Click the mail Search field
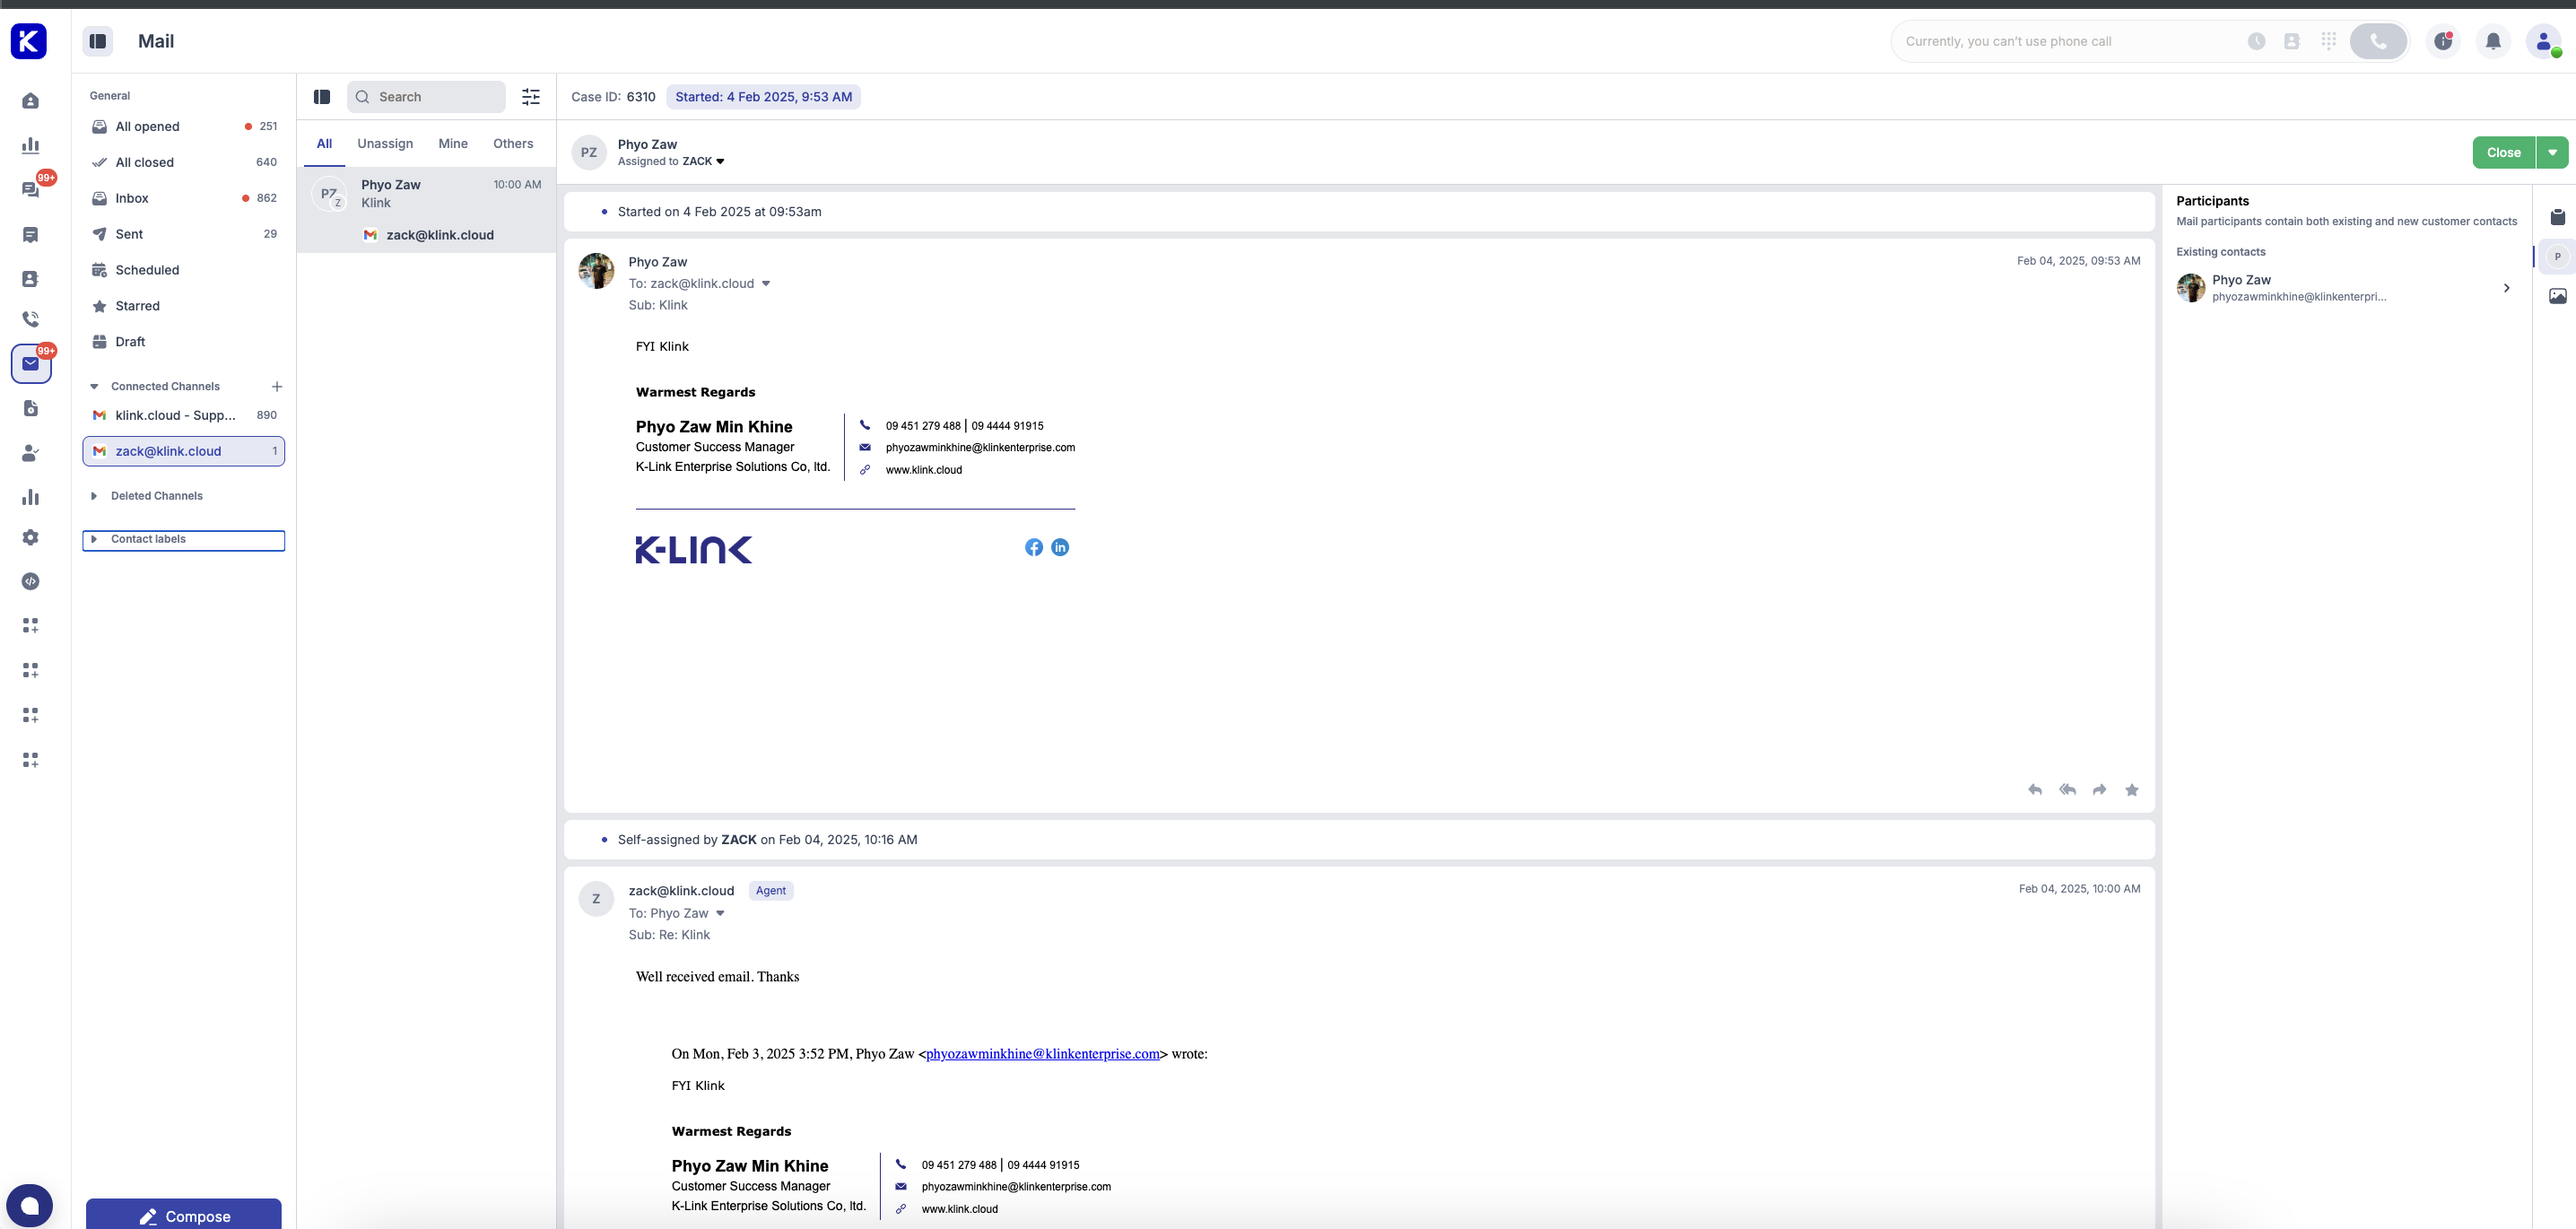 click(x=430, y=97)
